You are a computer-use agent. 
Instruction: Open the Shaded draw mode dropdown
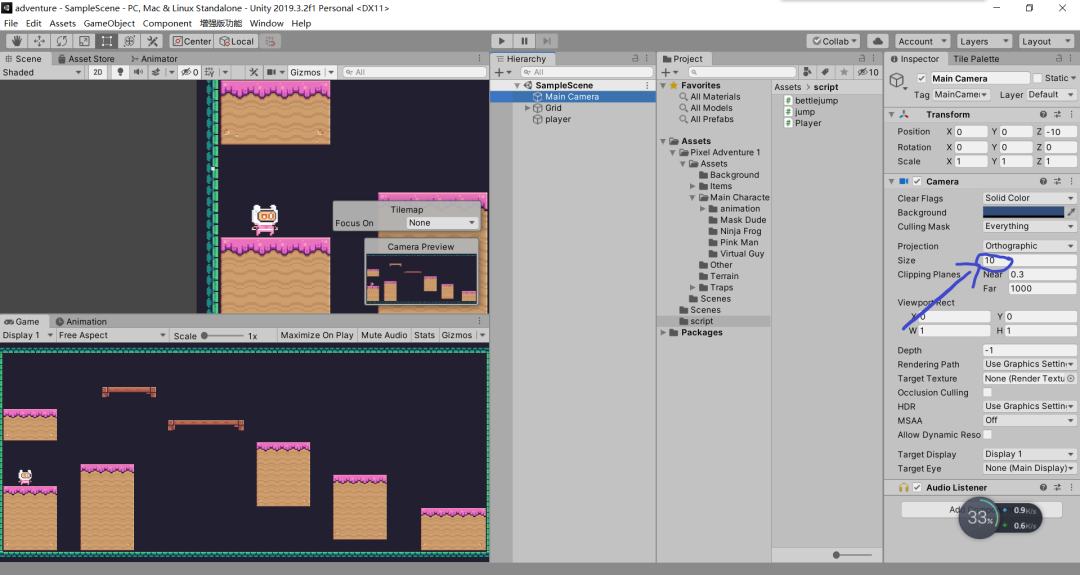[42, 72]
